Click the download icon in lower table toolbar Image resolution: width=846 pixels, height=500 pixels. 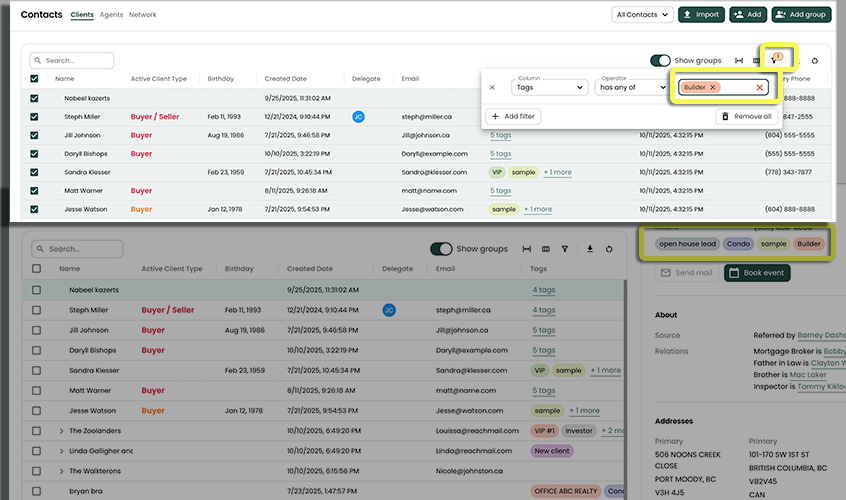pyautogui.click(x=589, y=249)
